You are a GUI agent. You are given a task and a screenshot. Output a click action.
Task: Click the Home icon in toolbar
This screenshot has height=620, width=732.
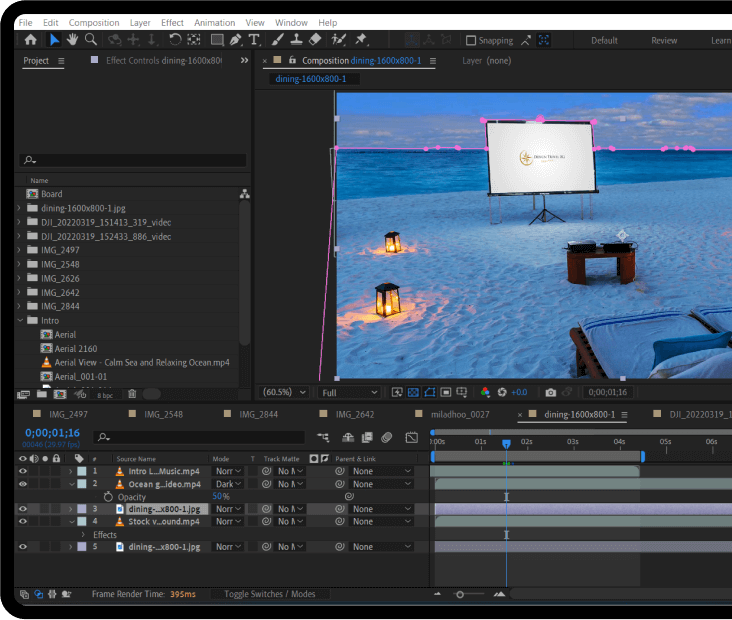point(31,40)
